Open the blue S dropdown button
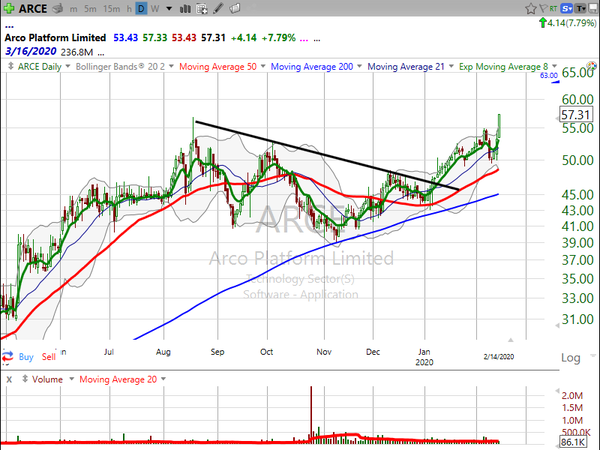Viewport: 600px width, 450px height. [x=566, y=8]
